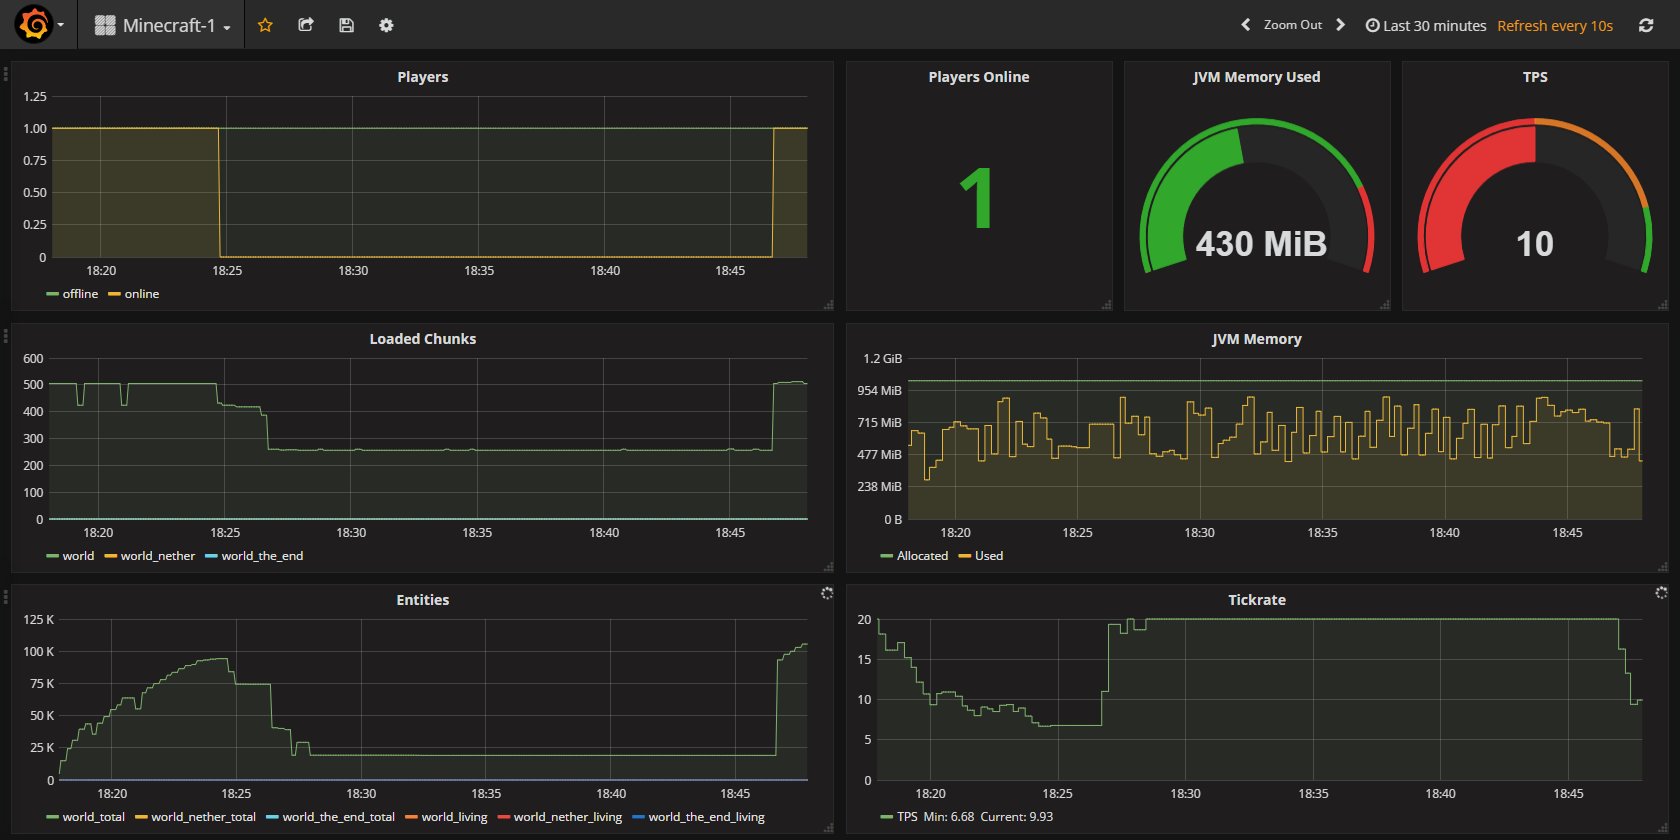Toggle the Used series in JVM Memory legend
Image resolution: width=1680 pixels, height=840 pixels.
988,556
